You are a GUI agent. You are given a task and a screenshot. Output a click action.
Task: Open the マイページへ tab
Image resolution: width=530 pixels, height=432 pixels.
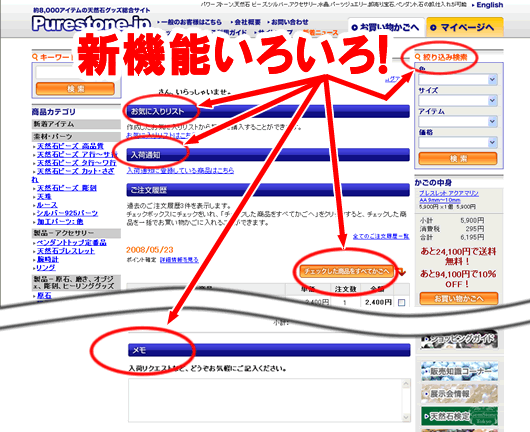click(x=465, y=27)
